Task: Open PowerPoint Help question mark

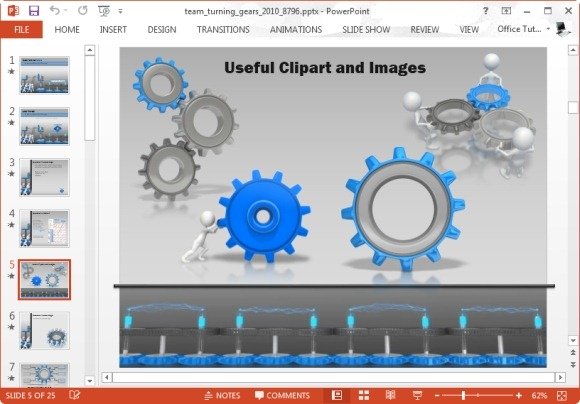Action: click(486, 11)
